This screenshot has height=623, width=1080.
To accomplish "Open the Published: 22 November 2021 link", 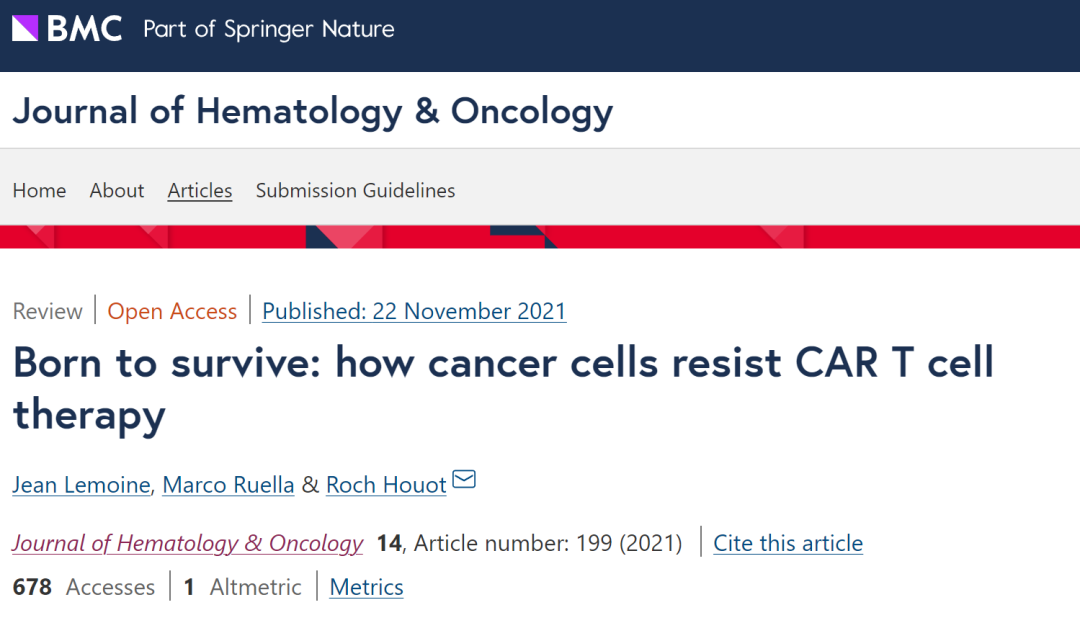I will [414, 311].
